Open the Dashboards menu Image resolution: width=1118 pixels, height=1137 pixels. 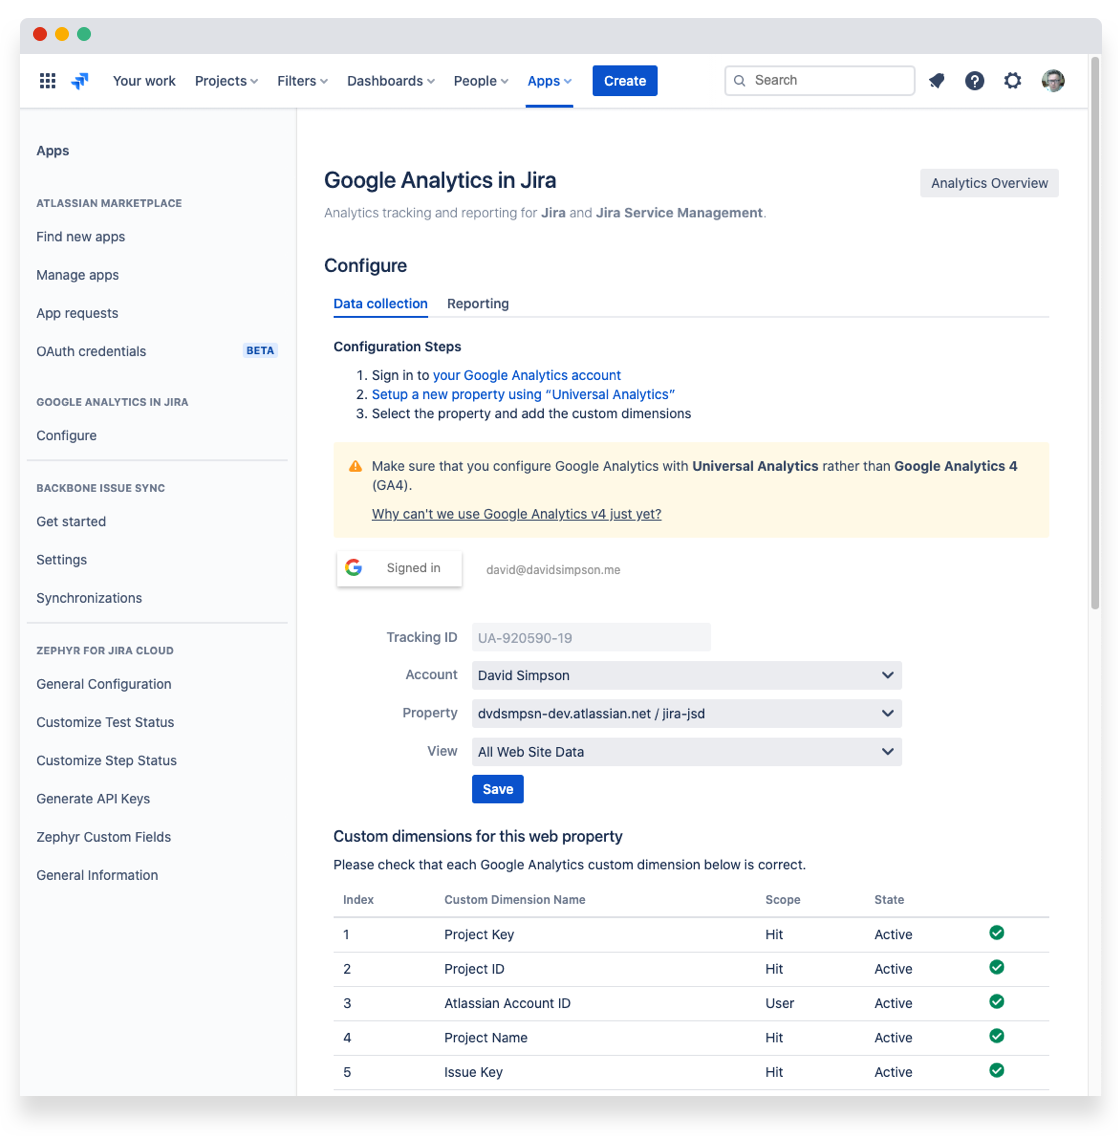pos(390,81)
